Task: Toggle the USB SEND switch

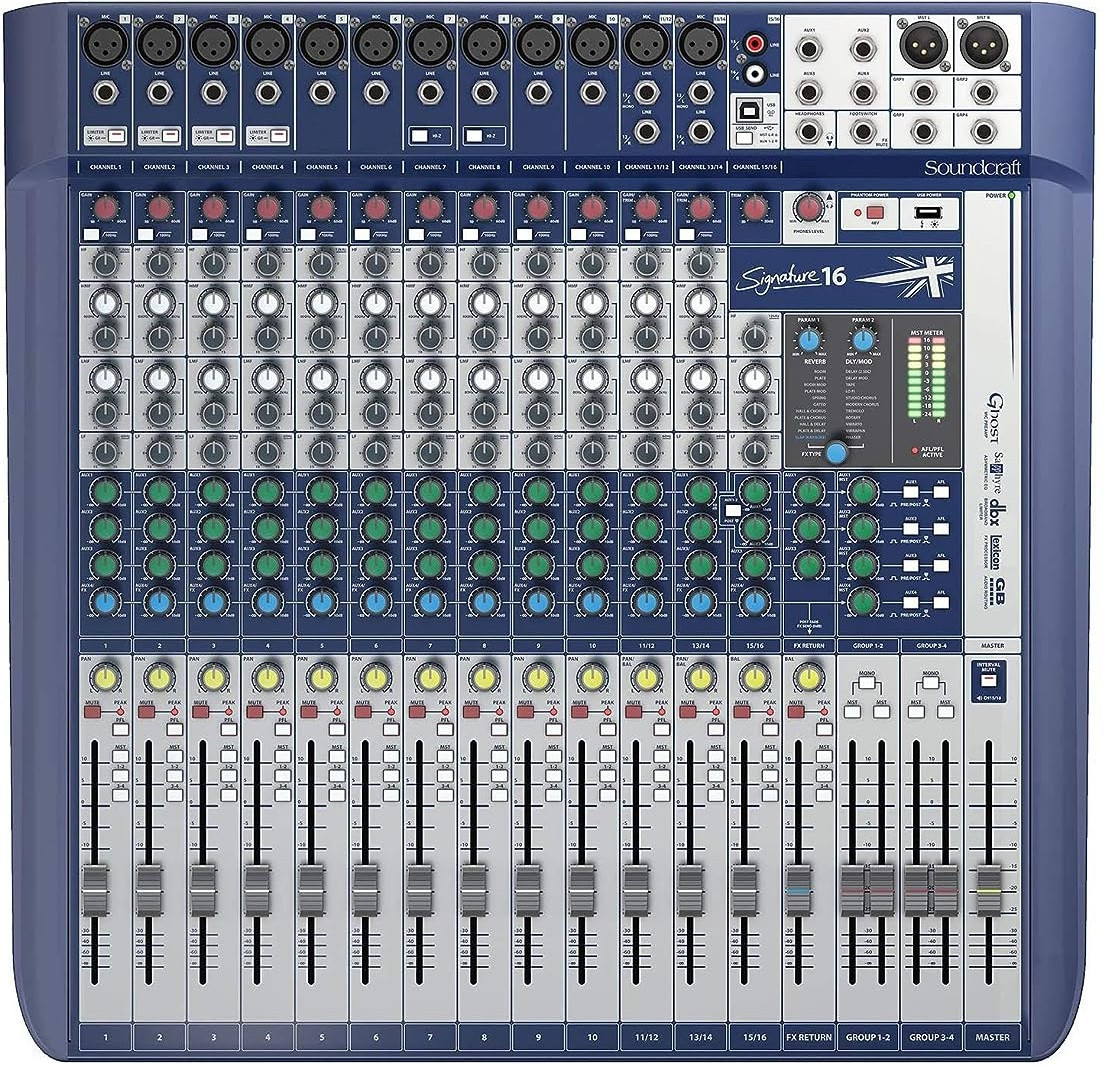Action: pos(744,139)
